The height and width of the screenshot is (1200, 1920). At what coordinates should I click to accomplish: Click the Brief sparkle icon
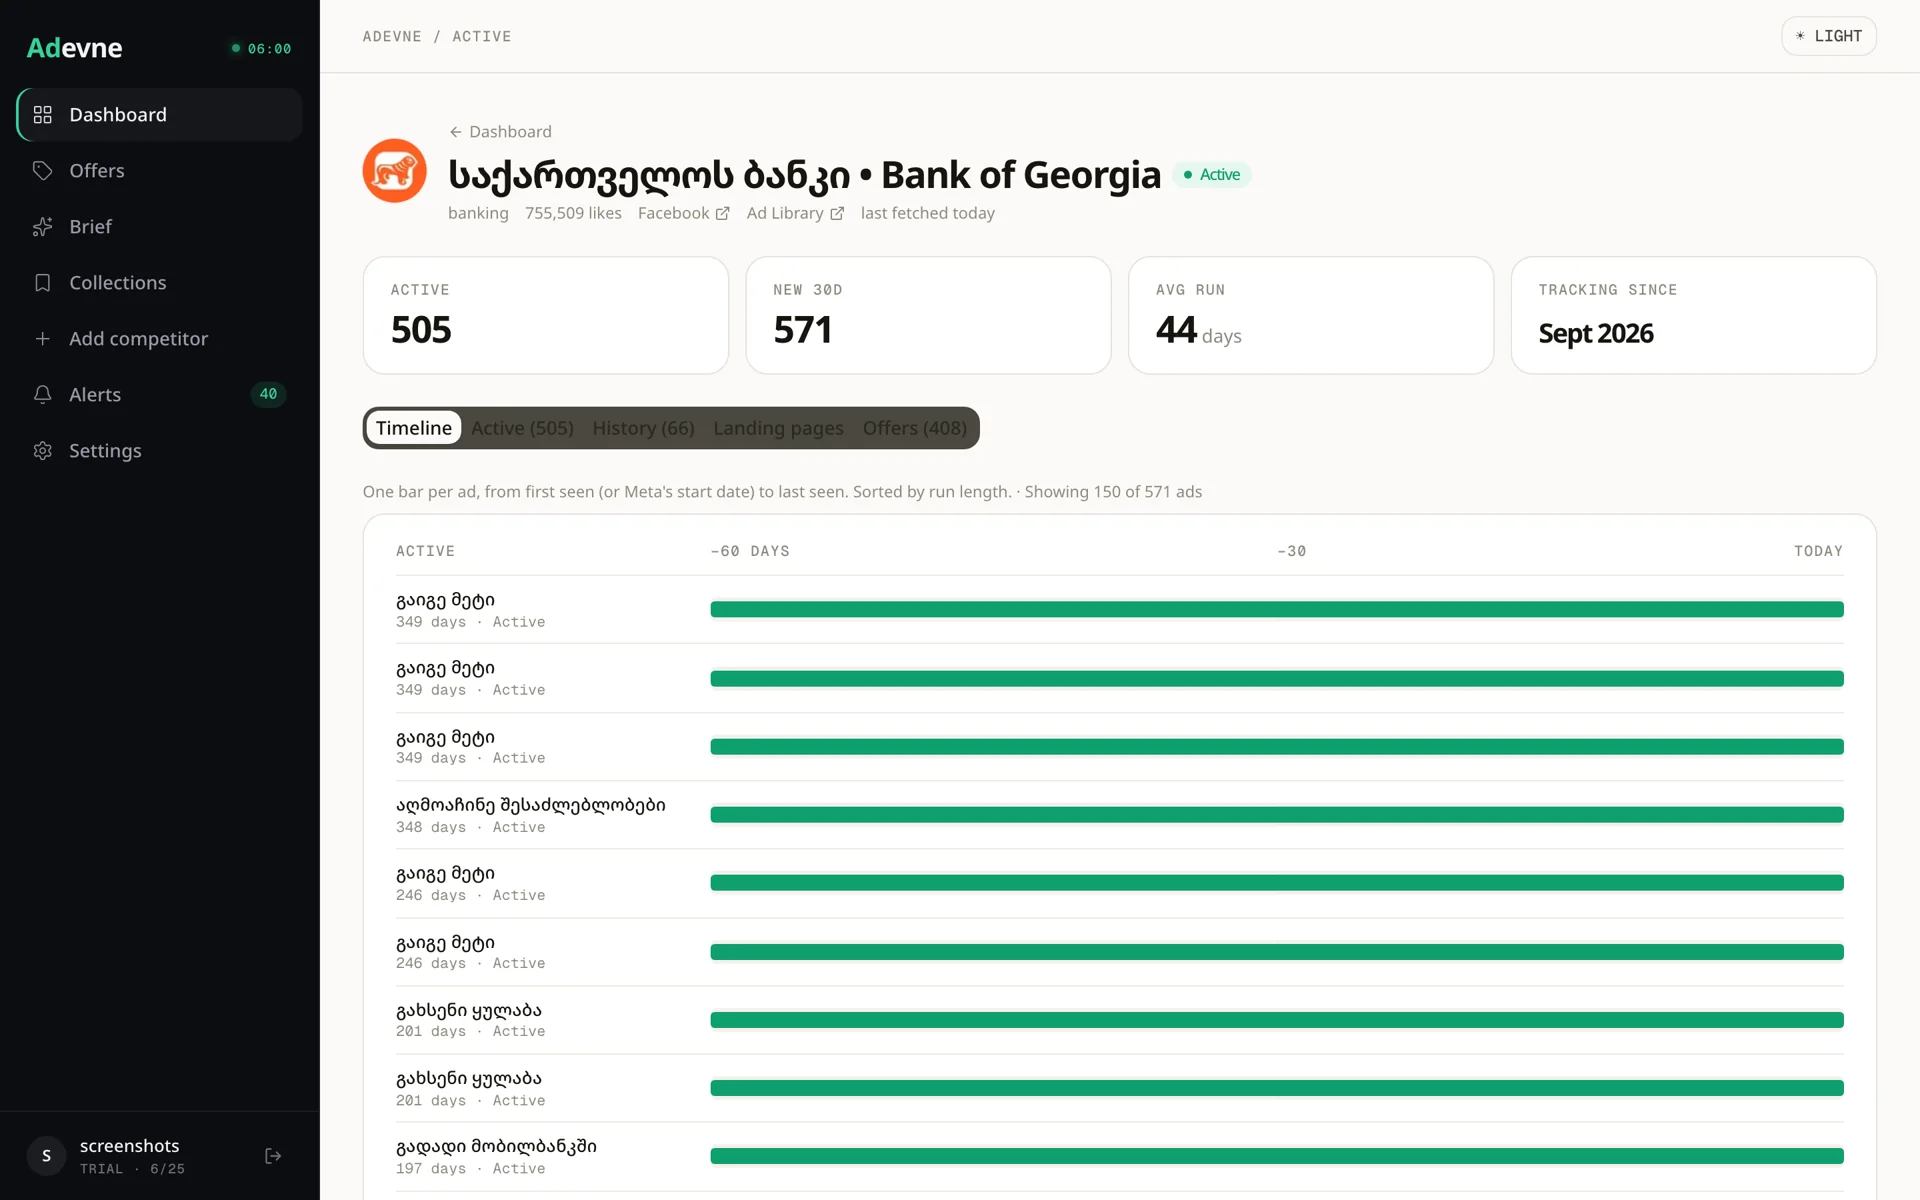pos(42,227)
